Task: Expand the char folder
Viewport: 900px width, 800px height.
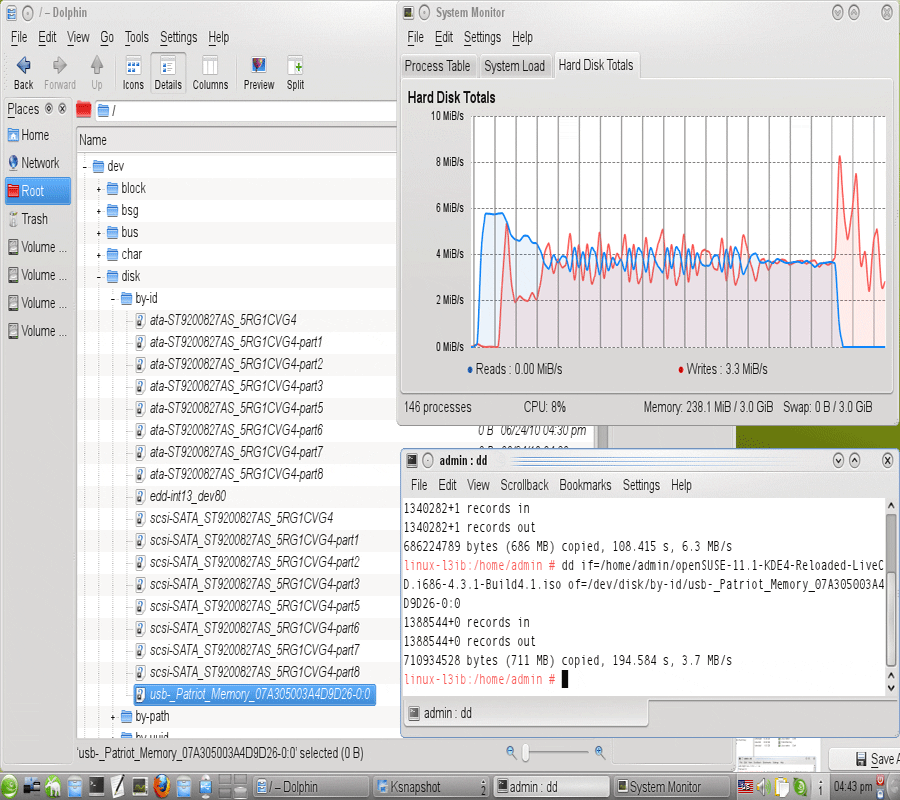Action: pyautogui.click(x=99, y=255)
